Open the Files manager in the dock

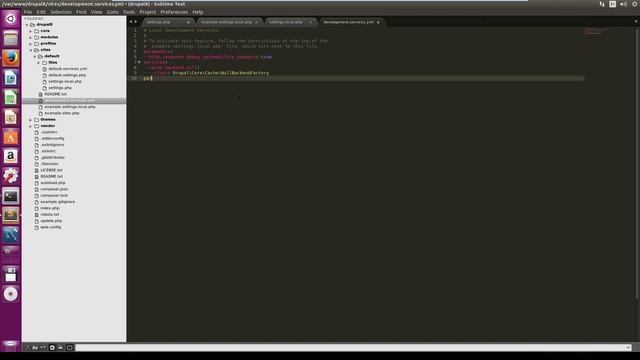11,38
